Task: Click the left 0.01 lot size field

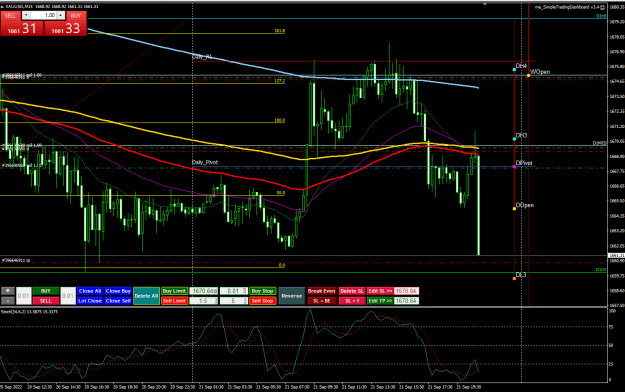Action: tap(24, 296)
